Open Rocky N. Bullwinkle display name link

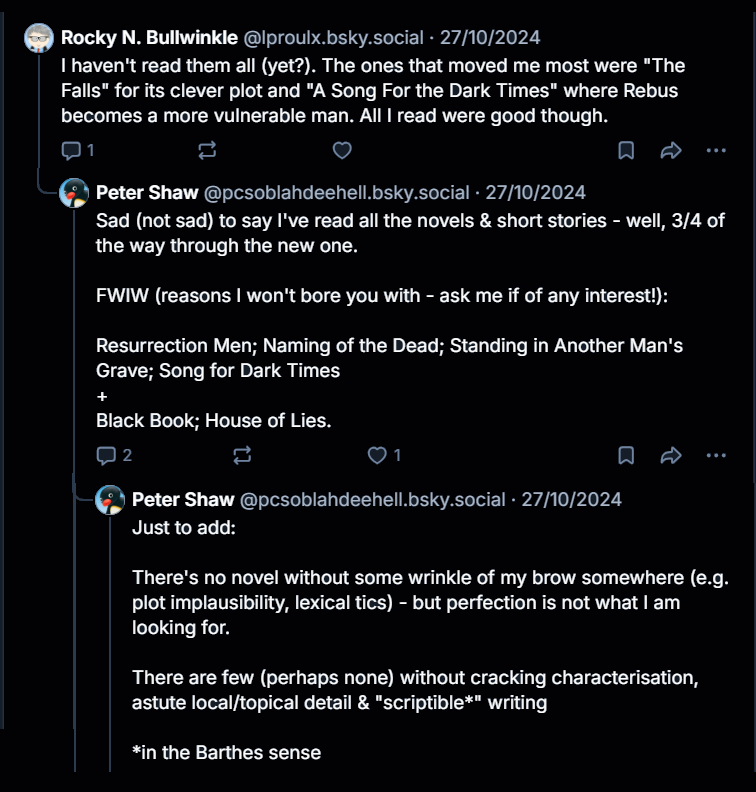pyautogui.click(x=150, y=38)
